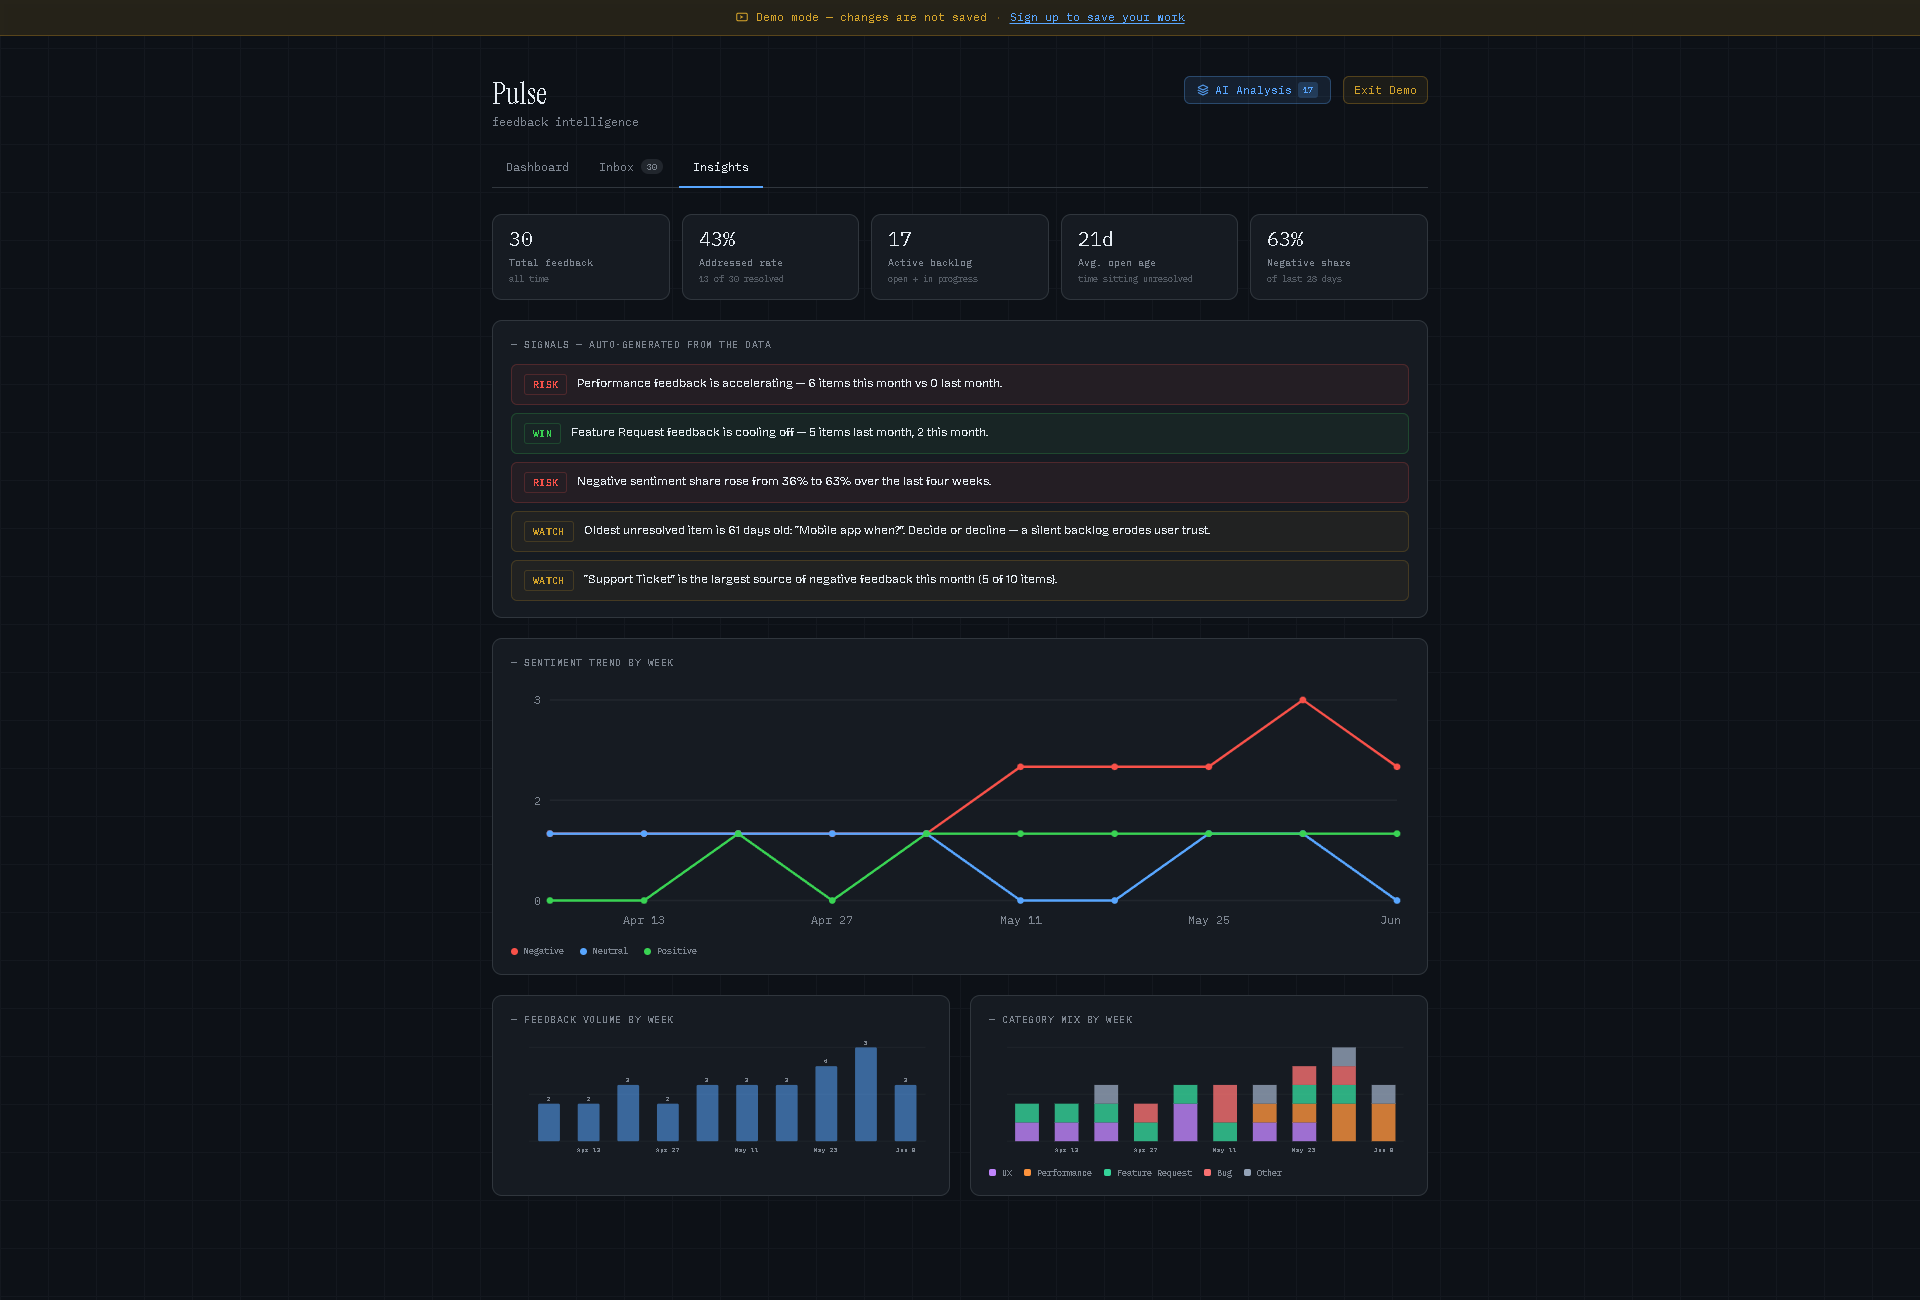Open the Inbox tab
The height and width of the screenshot is (1300, 1920).
pos(630,167)
